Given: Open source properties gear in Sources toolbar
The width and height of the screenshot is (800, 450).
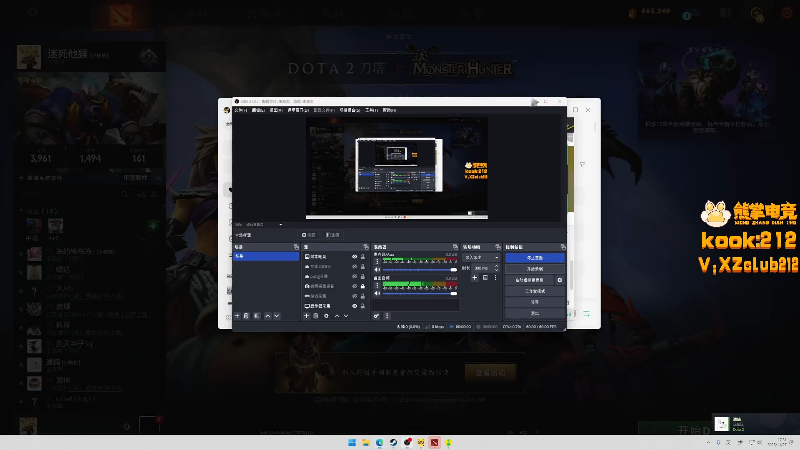Looking at the screenshot, I should pyautogui.click(x=327, y=316).
